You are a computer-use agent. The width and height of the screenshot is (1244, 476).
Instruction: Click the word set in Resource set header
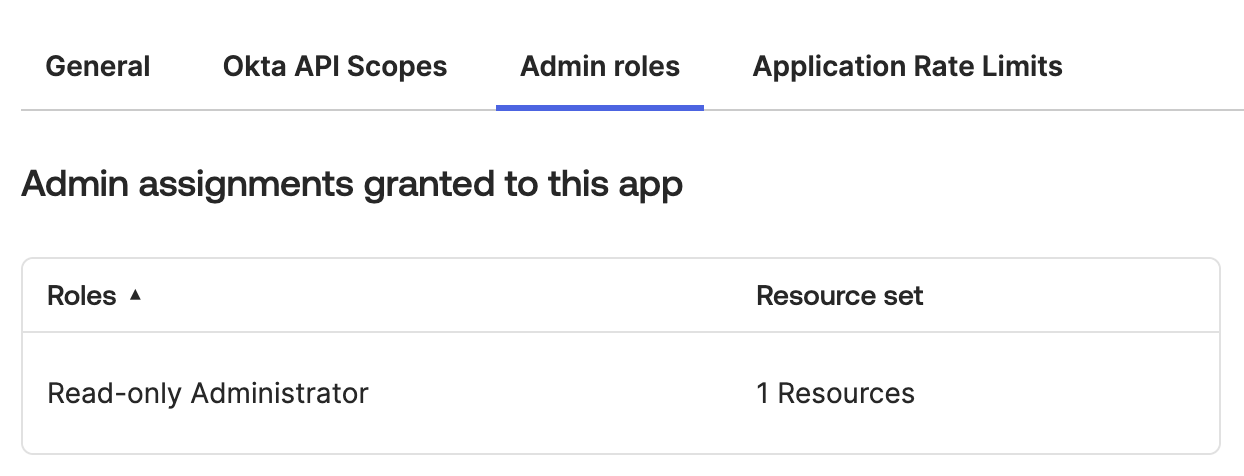(904, 296)
